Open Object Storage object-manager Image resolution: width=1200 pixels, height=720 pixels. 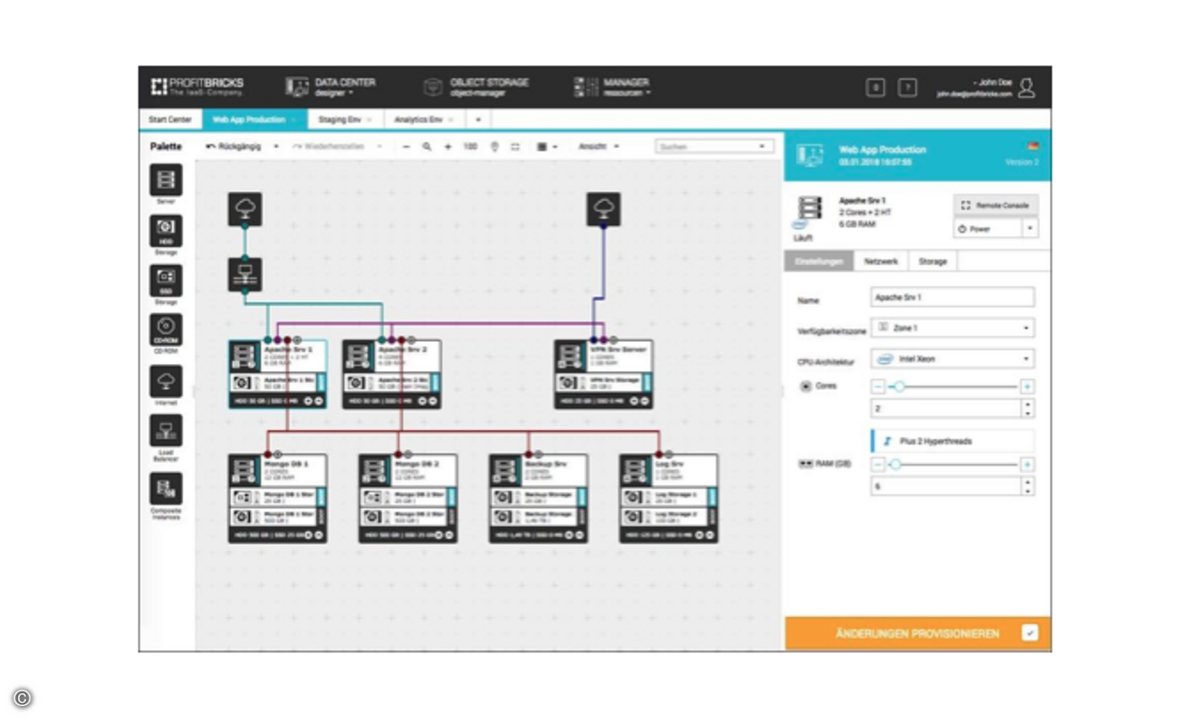(476, 87)
